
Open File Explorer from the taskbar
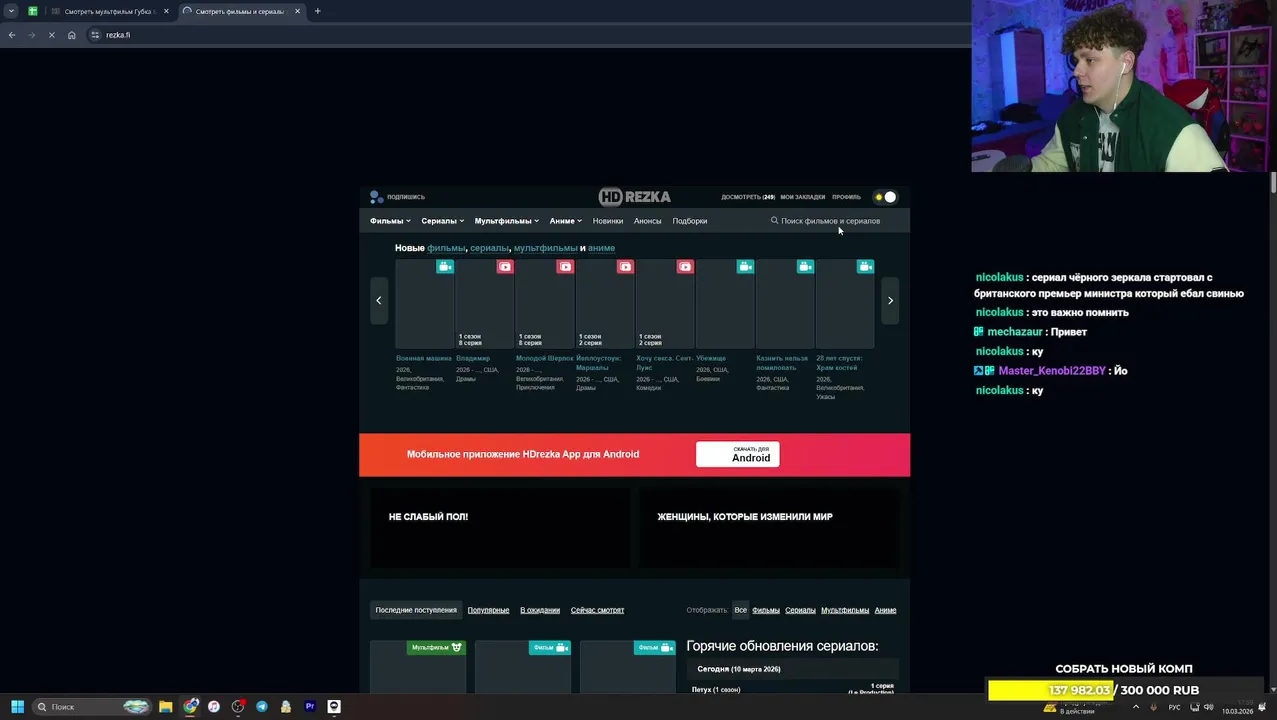pyautogui.click(x=166, y=707)
